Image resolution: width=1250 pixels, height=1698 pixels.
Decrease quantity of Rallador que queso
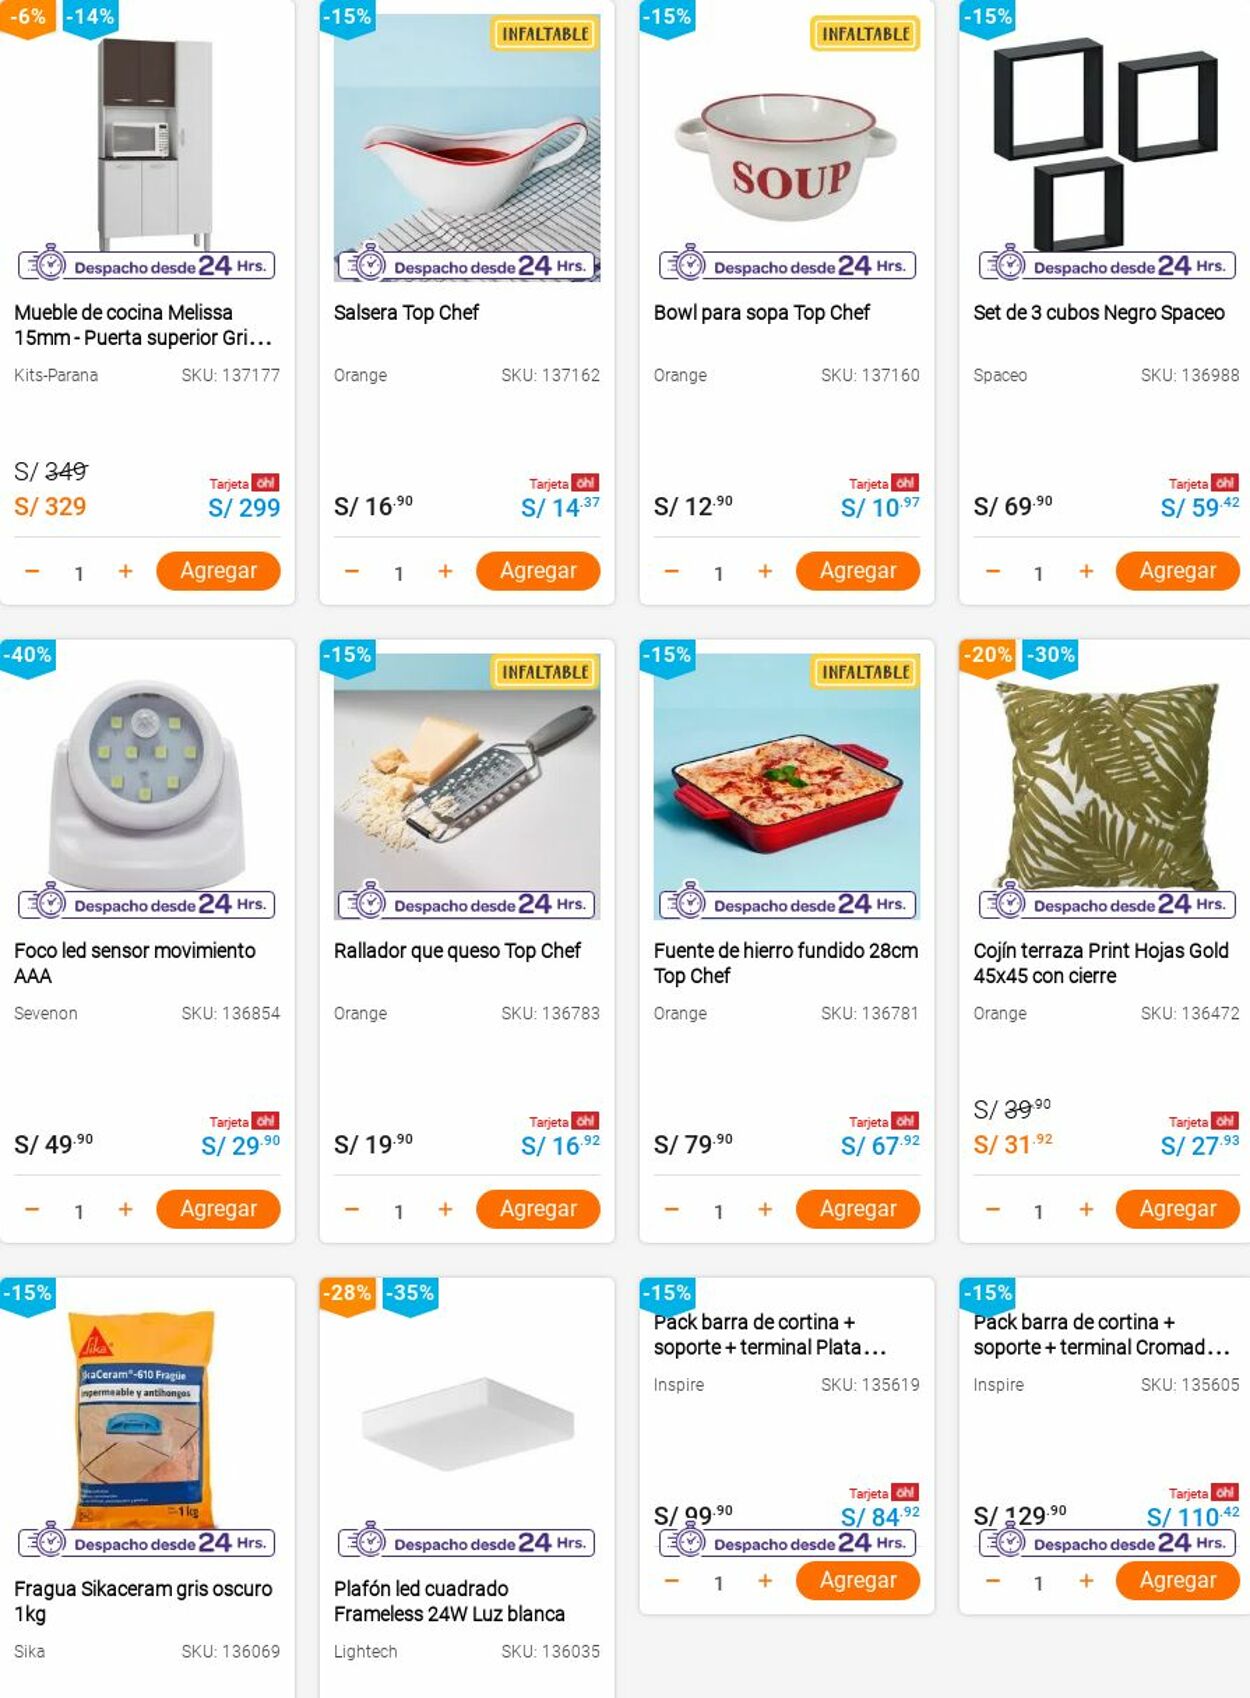pyautogui.click(x=352, y=1210)
